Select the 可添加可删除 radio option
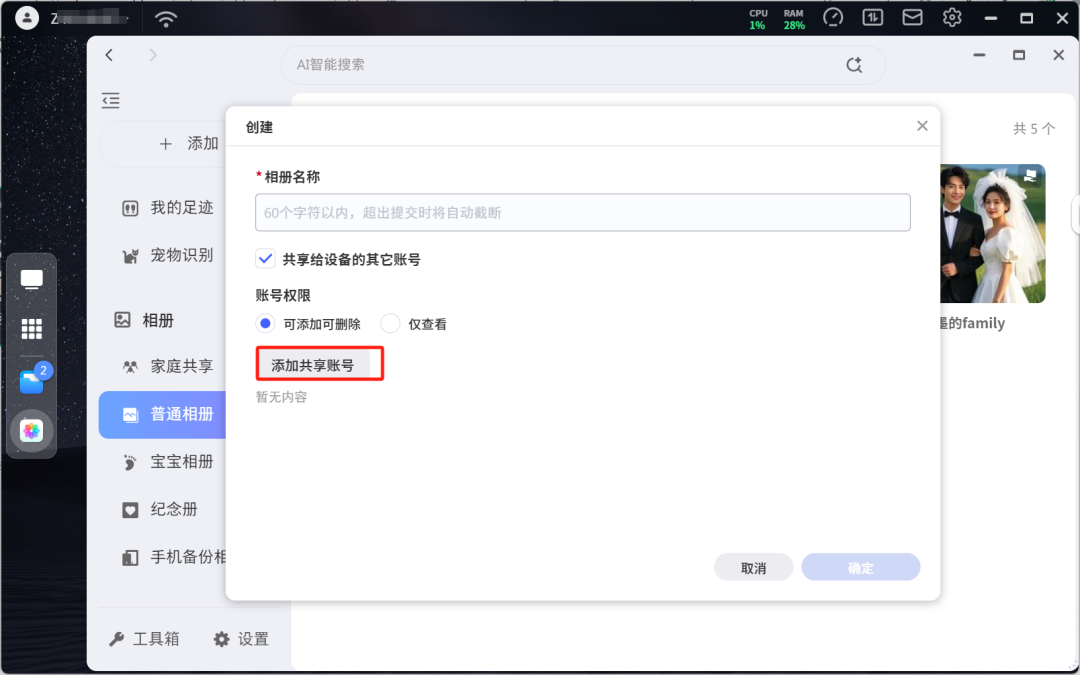 265,323
